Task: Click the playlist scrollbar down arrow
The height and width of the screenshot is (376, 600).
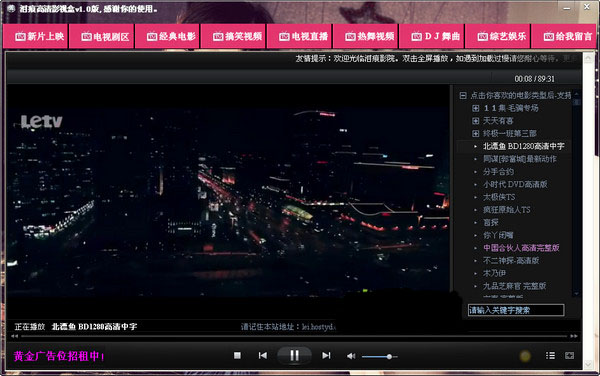Action: coord(577,293)
